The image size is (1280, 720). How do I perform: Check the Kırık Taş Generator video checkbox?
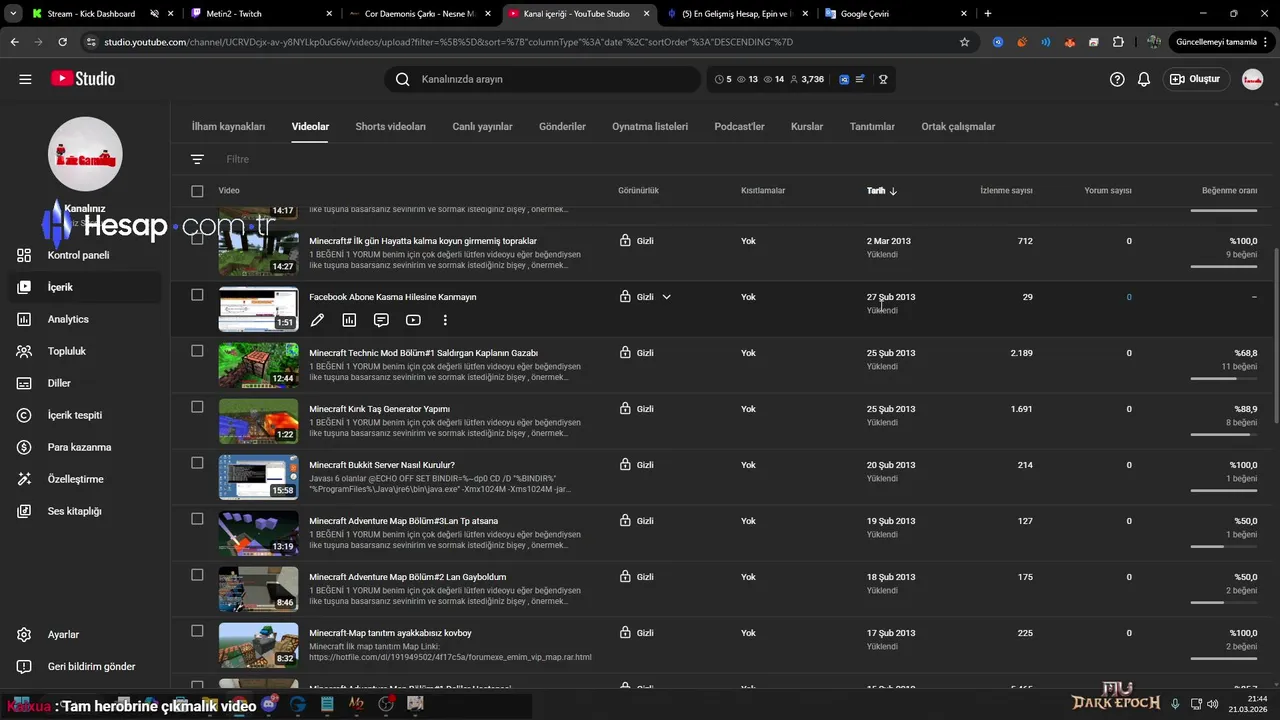(197, 407)
